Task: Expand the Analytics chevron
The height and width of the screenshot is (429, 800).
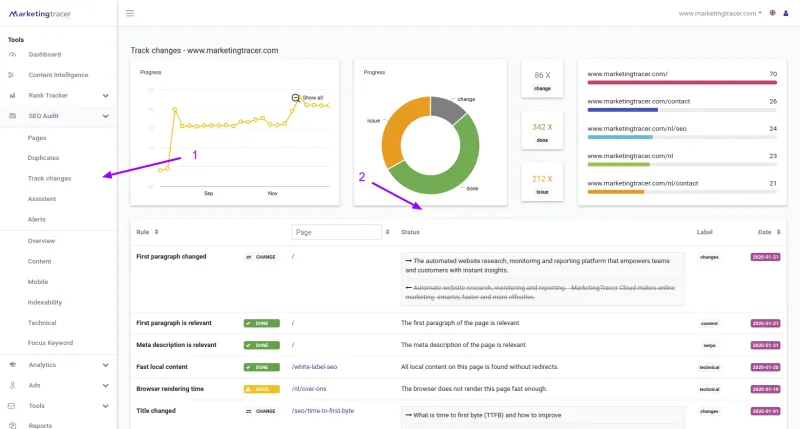Action: (x=105, y=365)
